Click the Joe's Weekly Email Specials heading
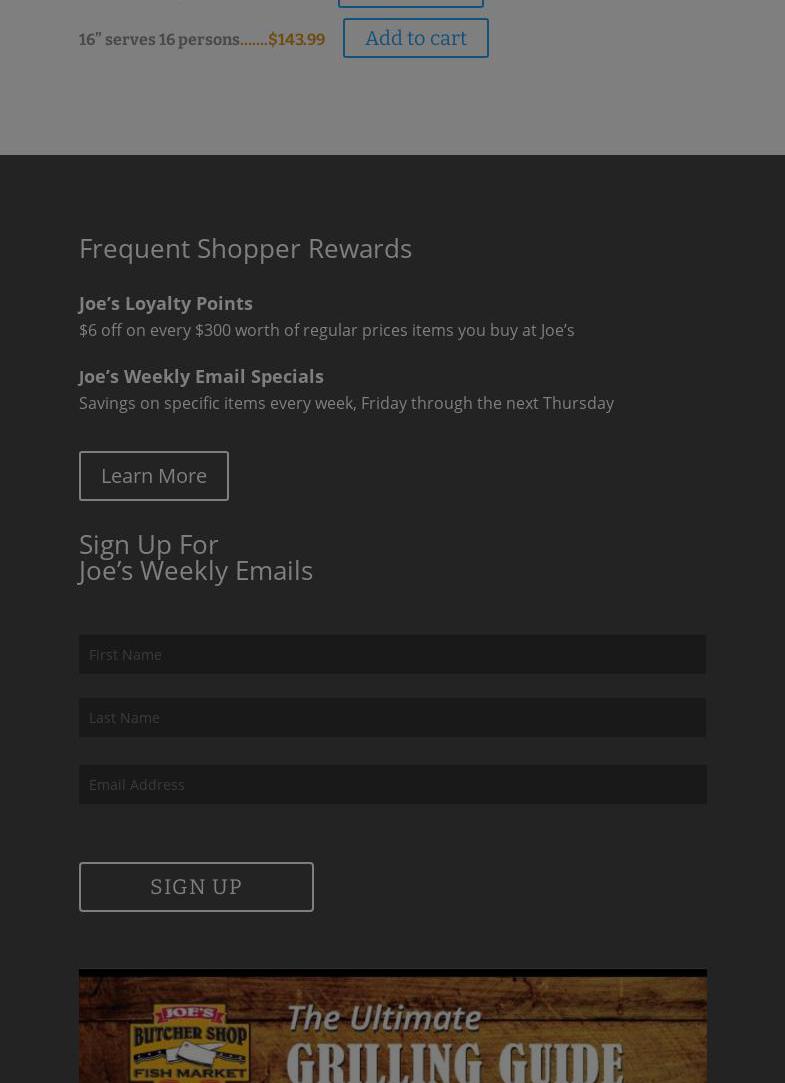This screenshot has width=785, height=1083. pyautogui.click(x=201, y=376)
